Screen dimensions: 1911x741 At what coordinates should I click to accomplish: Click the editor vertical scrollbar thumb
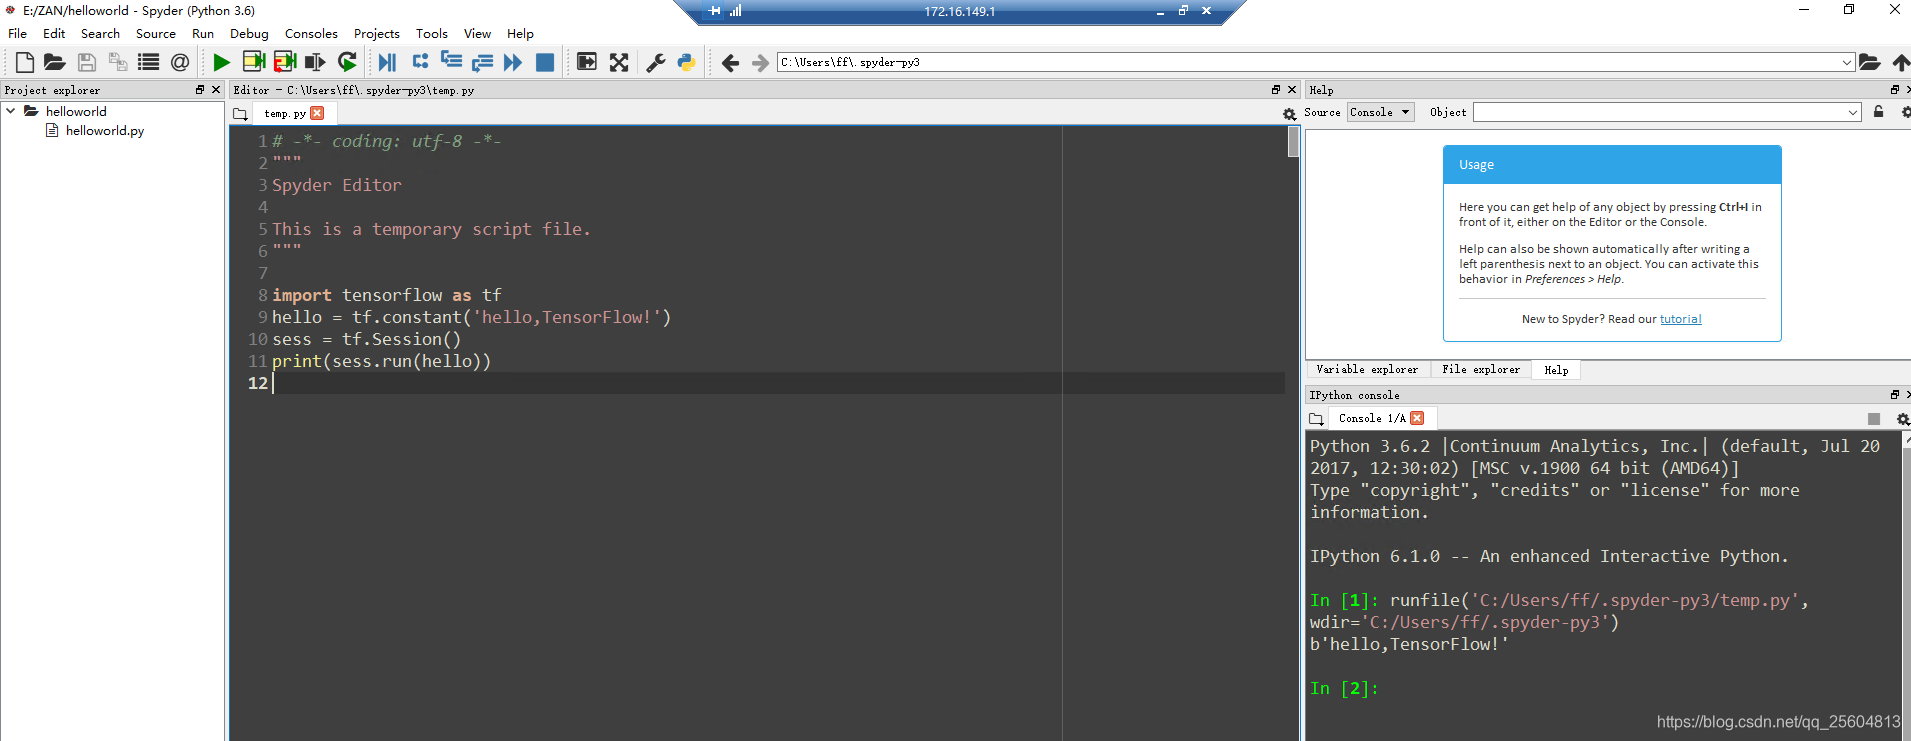(x=1293, y=141)
